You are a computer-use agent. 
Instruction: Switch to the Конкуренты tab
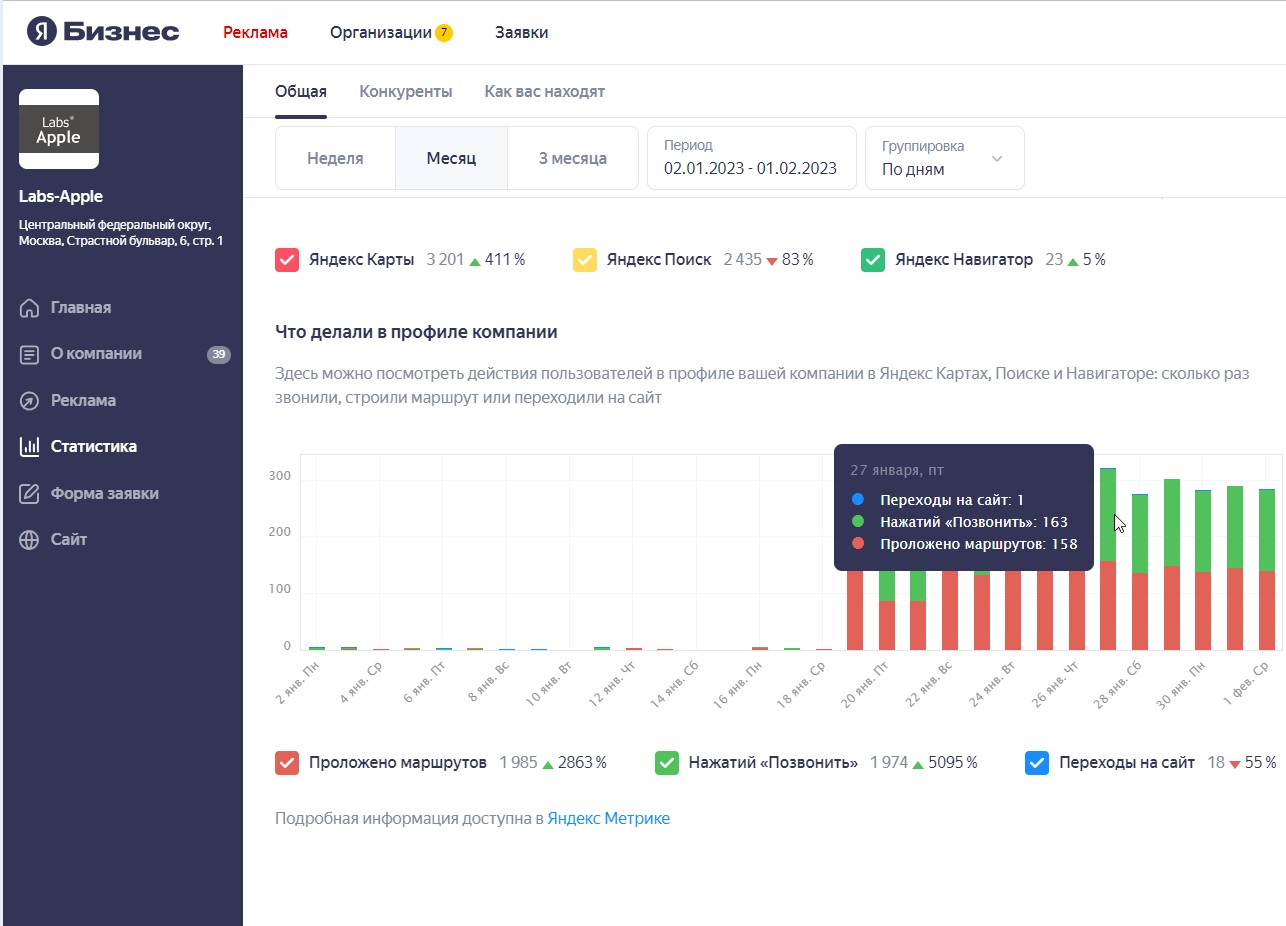click(x=405, y=92)
